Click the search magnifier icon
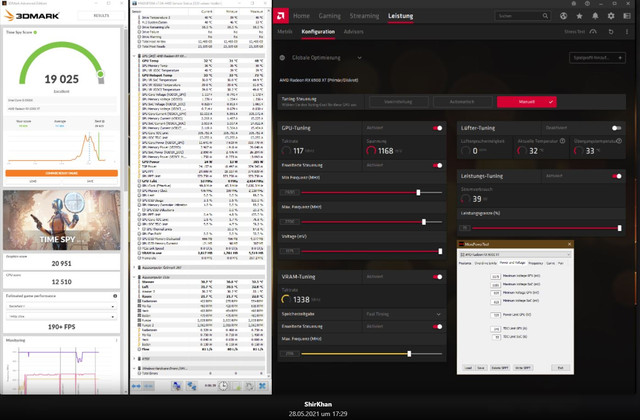This screenshot has width=640, height=420. click(x=545, y=16)
